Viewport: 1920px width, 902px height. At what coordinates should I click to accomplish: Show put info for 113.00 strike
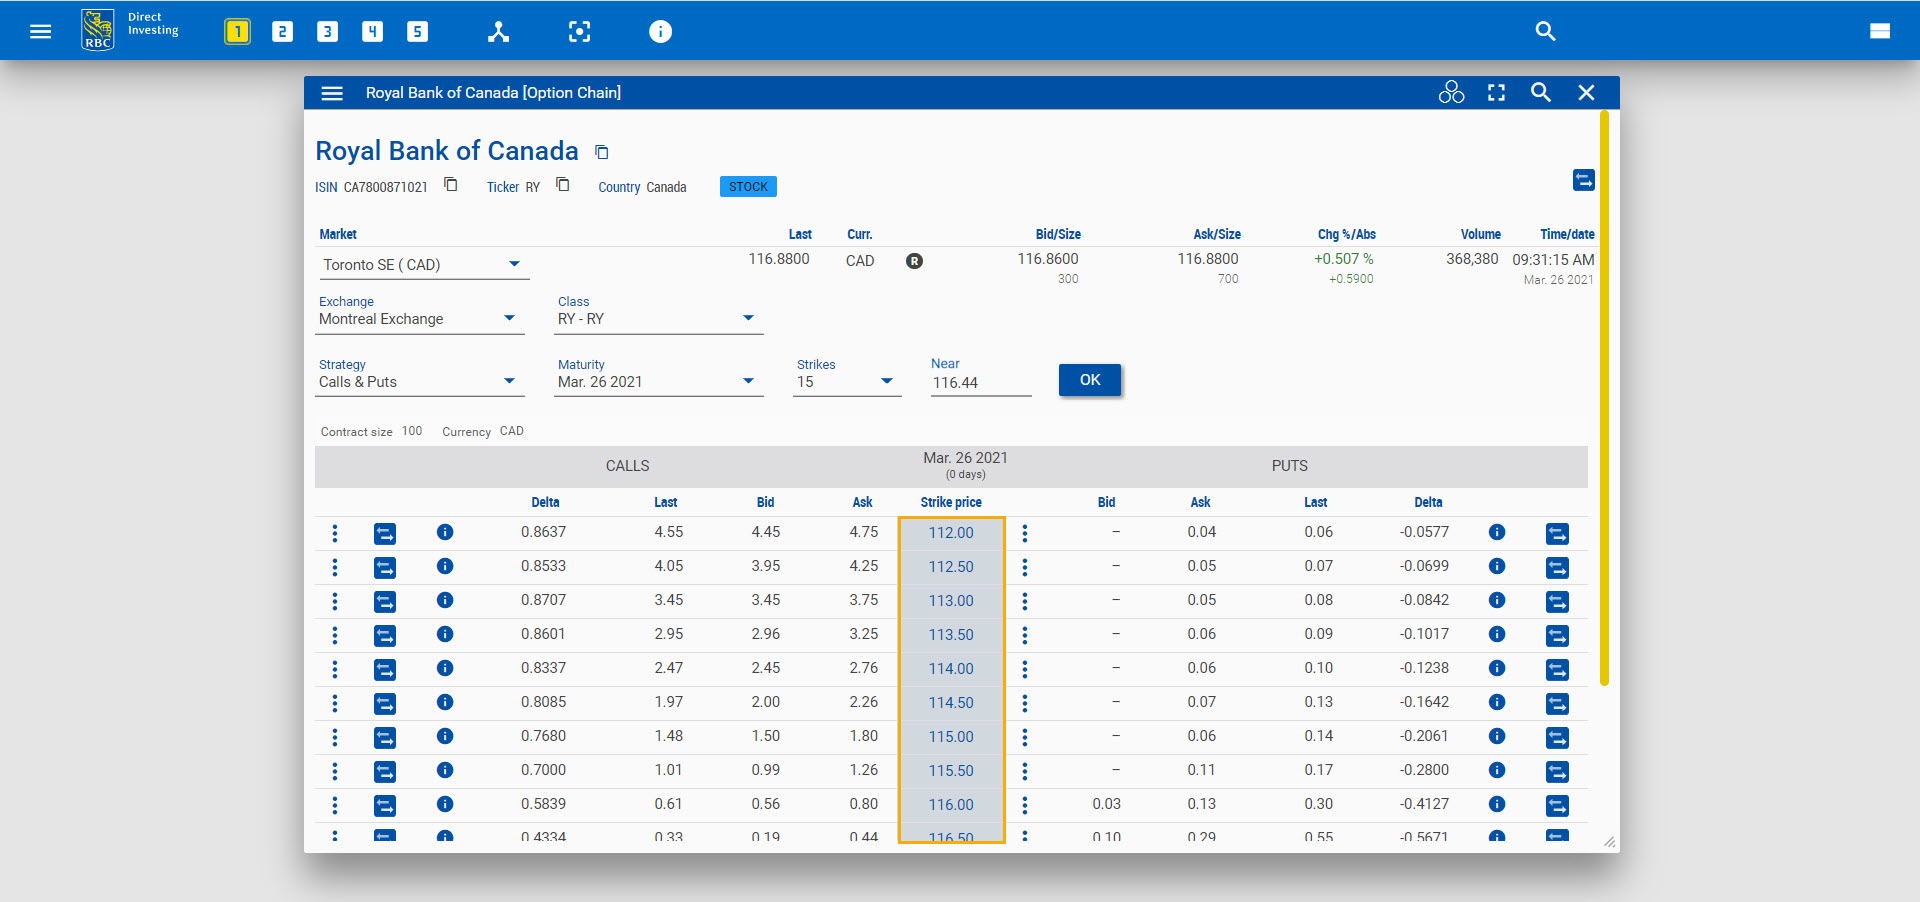pos(1497,600)
